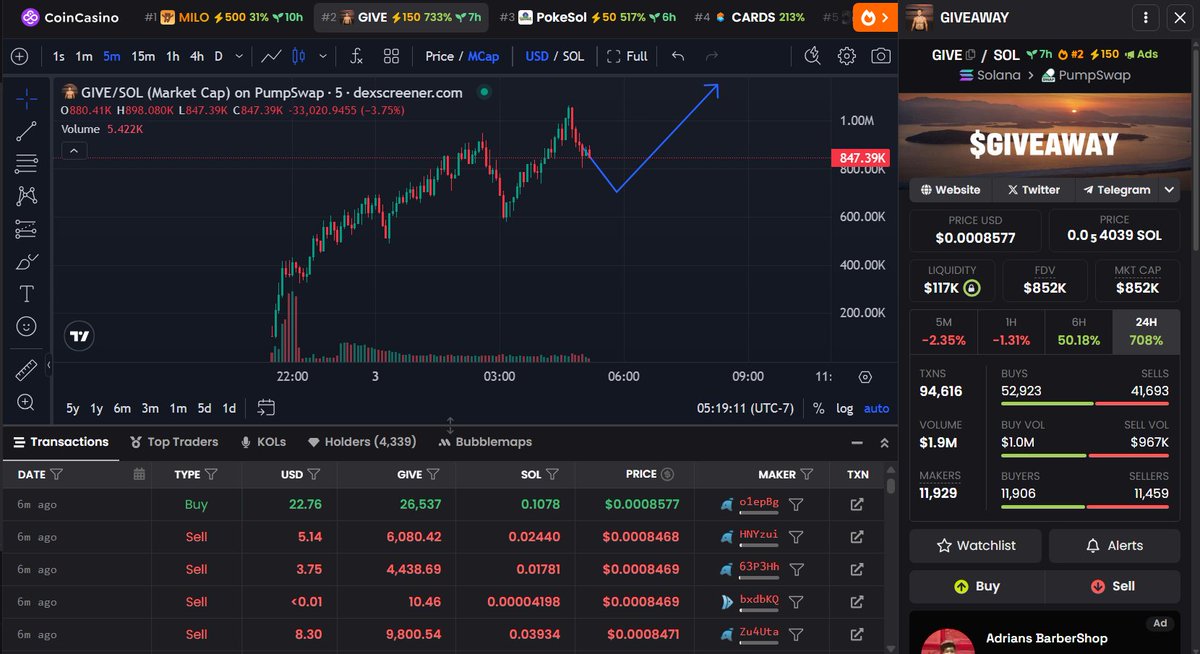The image size is (1200, 654).
Task: Filter by maker HNYzui
Action: (796, 536)
